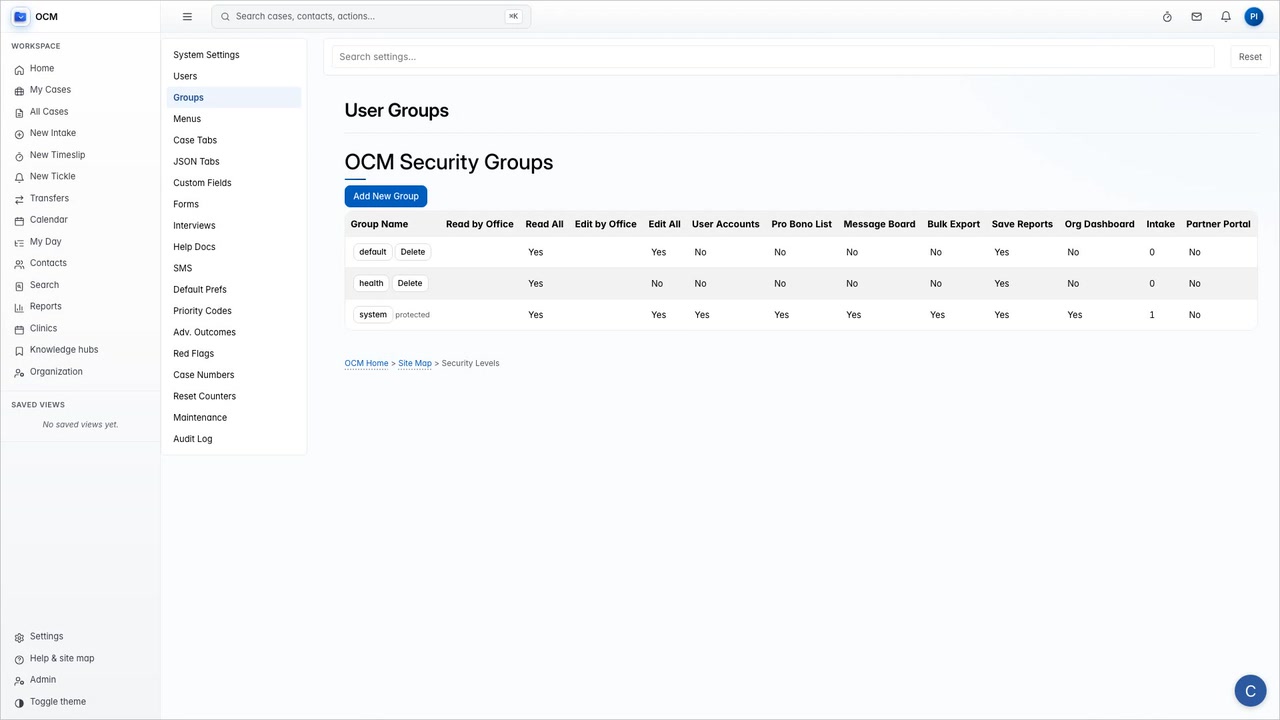Focus the Search settings field
This screenshot has width=1280, height=720.
[773, 57]
